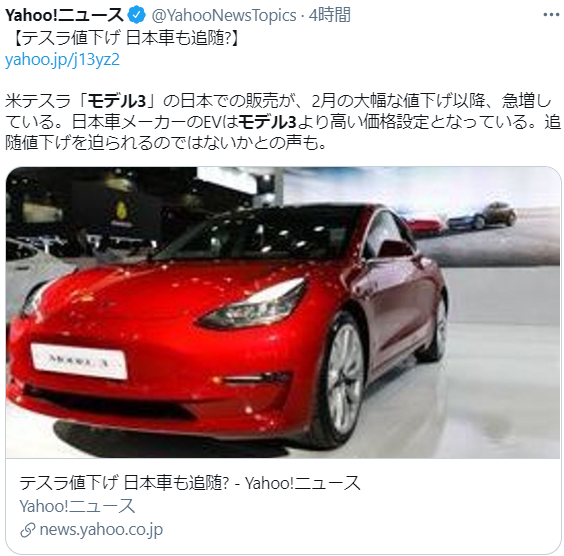Open the @YahooNewsTopics handle

tap(224, 15)
